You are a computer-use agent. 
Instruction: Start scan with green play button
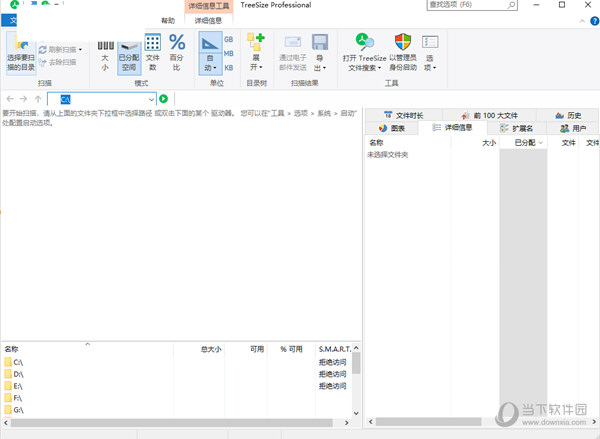(x=163, y=99)
